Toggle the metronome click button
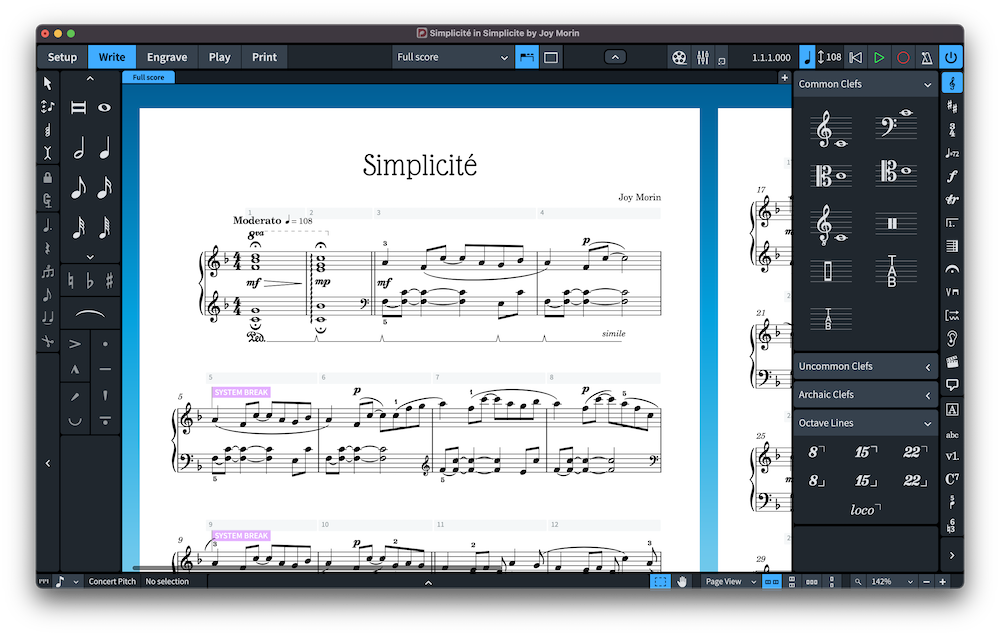1000x636 pixels. pyautogui.click(x=927, y=57)
